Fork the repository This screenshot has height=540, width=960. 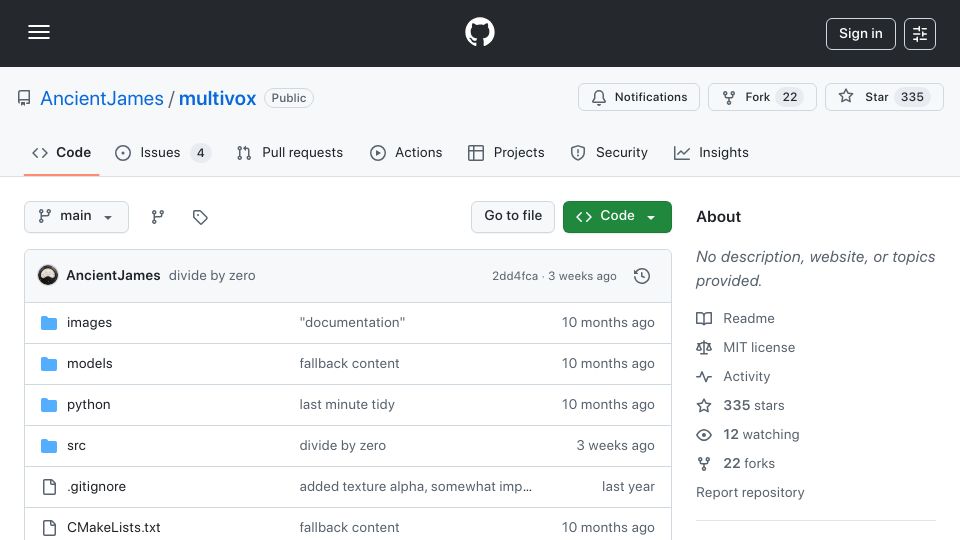tap(762, 97)
